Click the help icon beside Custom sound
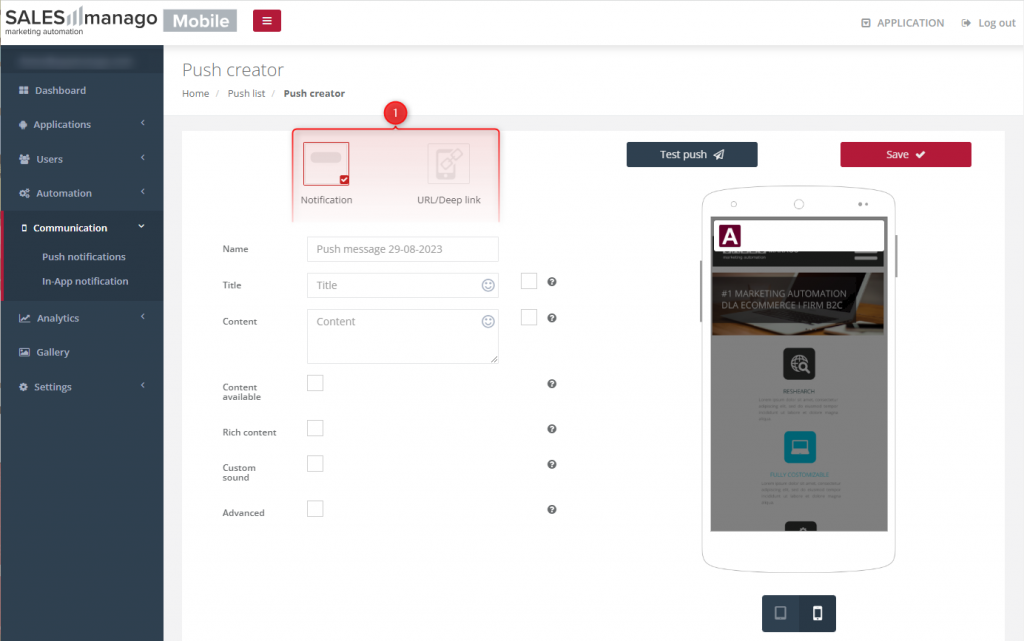 click(x=551, y=464)
